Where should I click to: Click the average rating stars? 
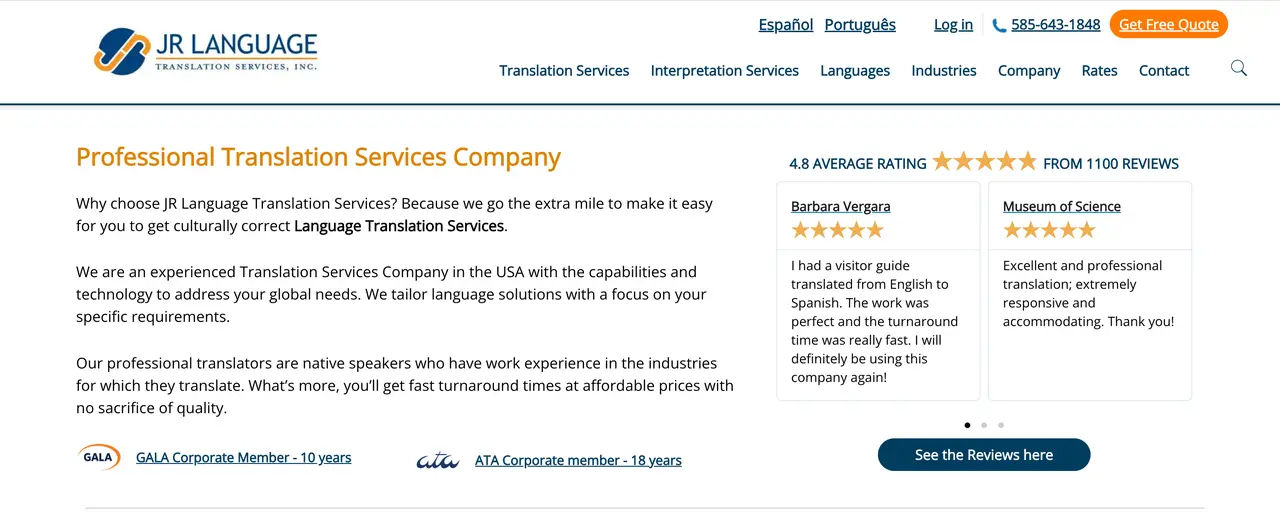[985, 161]
